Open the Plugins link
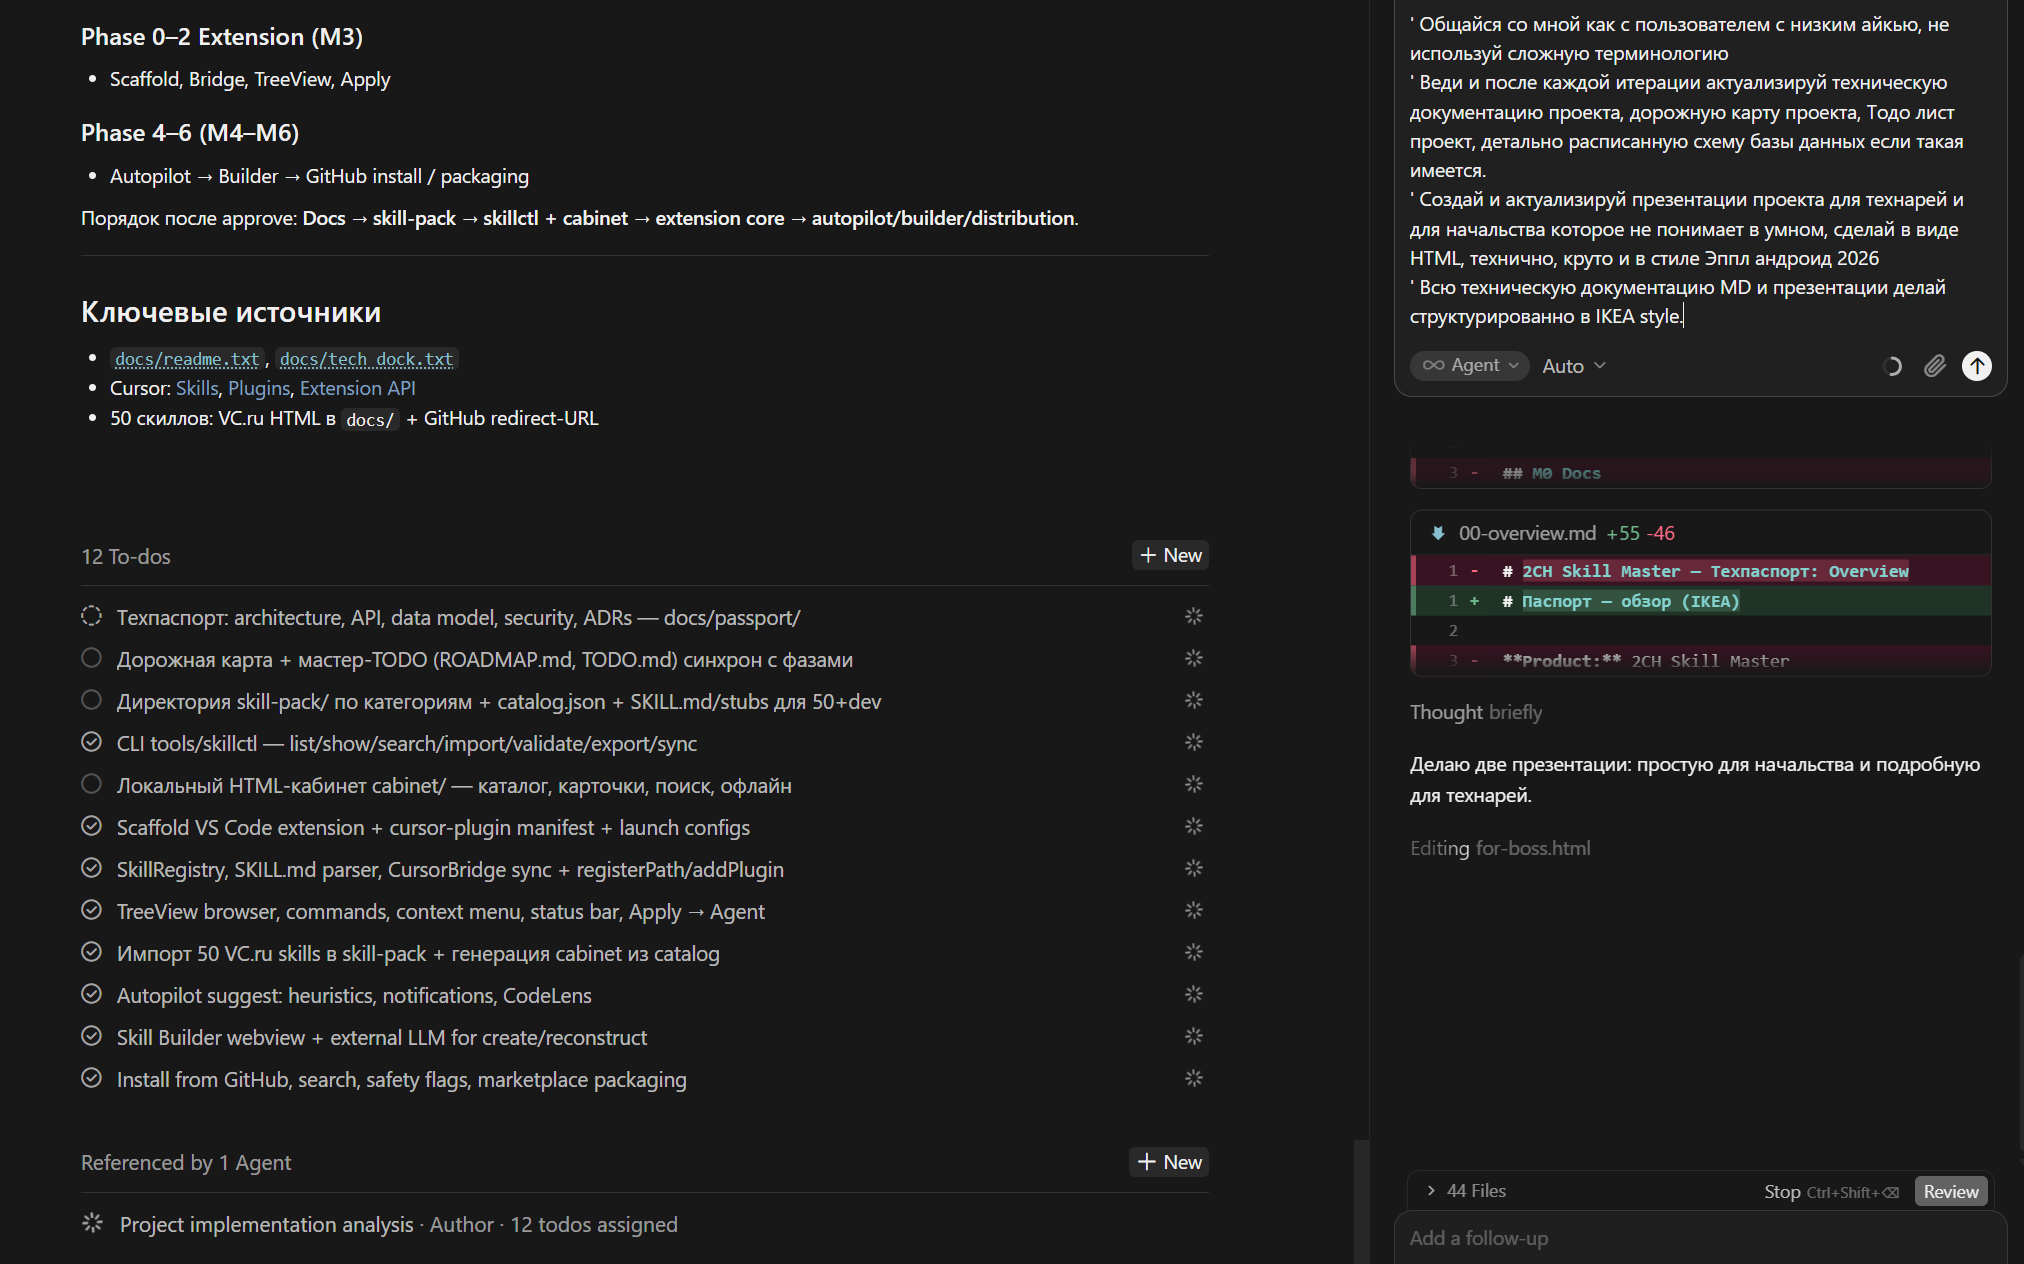 [259, 388]
